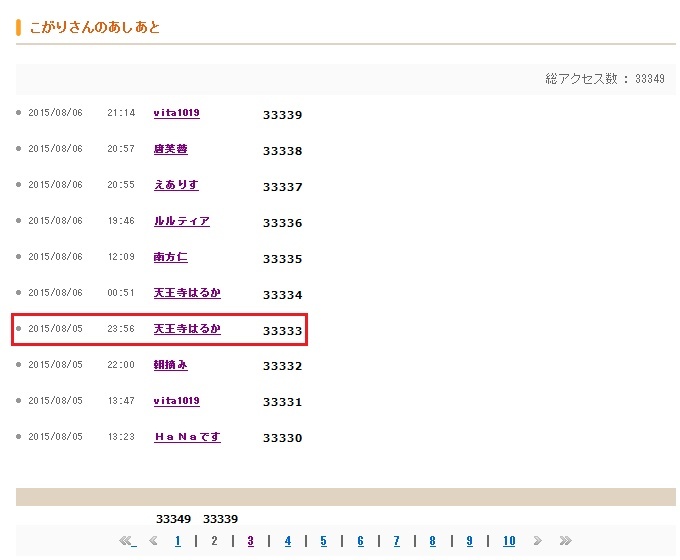Select page 4 in the pagination bar
Screen dimensions: 680x560
click(x=287, y=541)
